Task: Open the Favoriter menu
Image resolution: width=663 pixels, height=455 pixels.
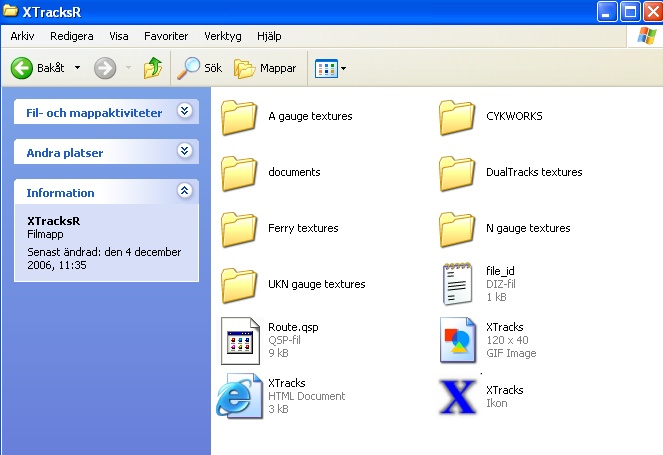Action: tap(166, 36)
